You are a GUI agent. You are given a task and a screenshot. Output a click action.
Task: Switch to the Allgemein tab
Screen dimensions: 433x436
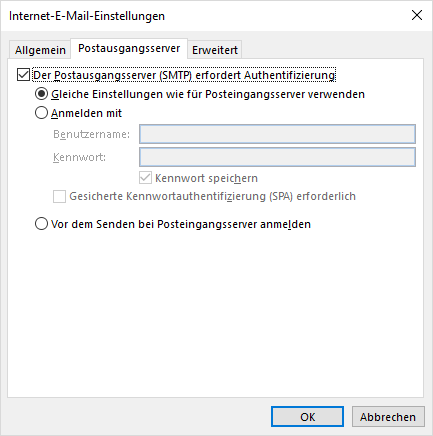coord(40,50)
